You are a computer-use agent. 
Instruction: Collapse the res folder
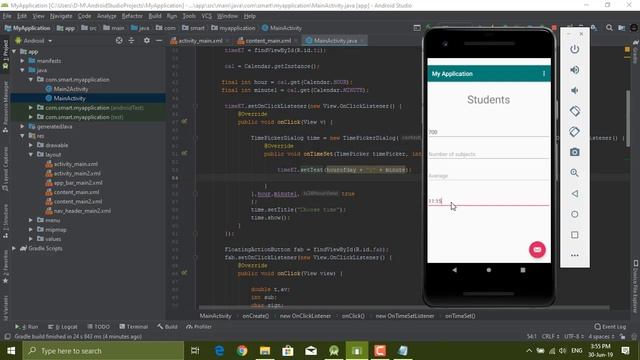pos(23,136)
